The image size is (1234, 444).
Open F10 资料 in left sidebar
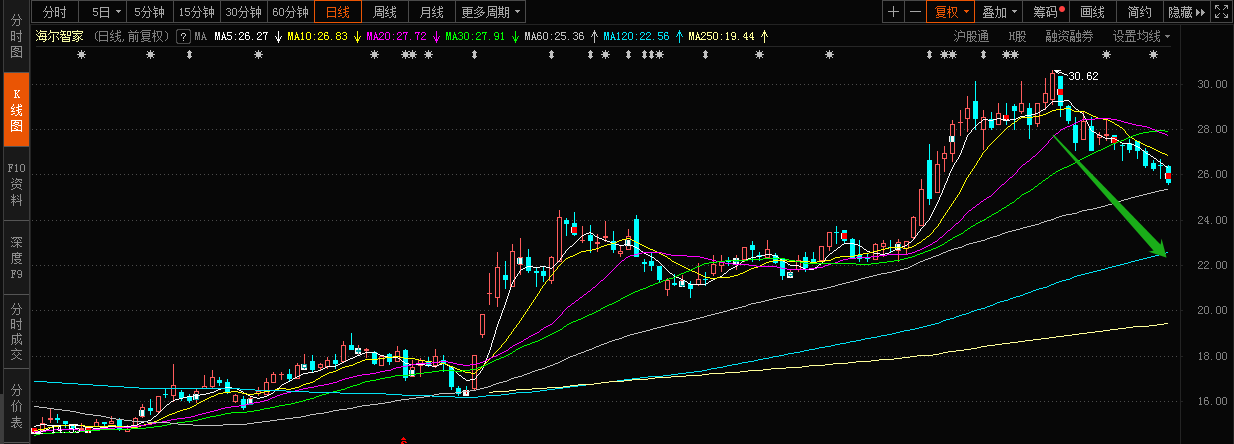16,184
